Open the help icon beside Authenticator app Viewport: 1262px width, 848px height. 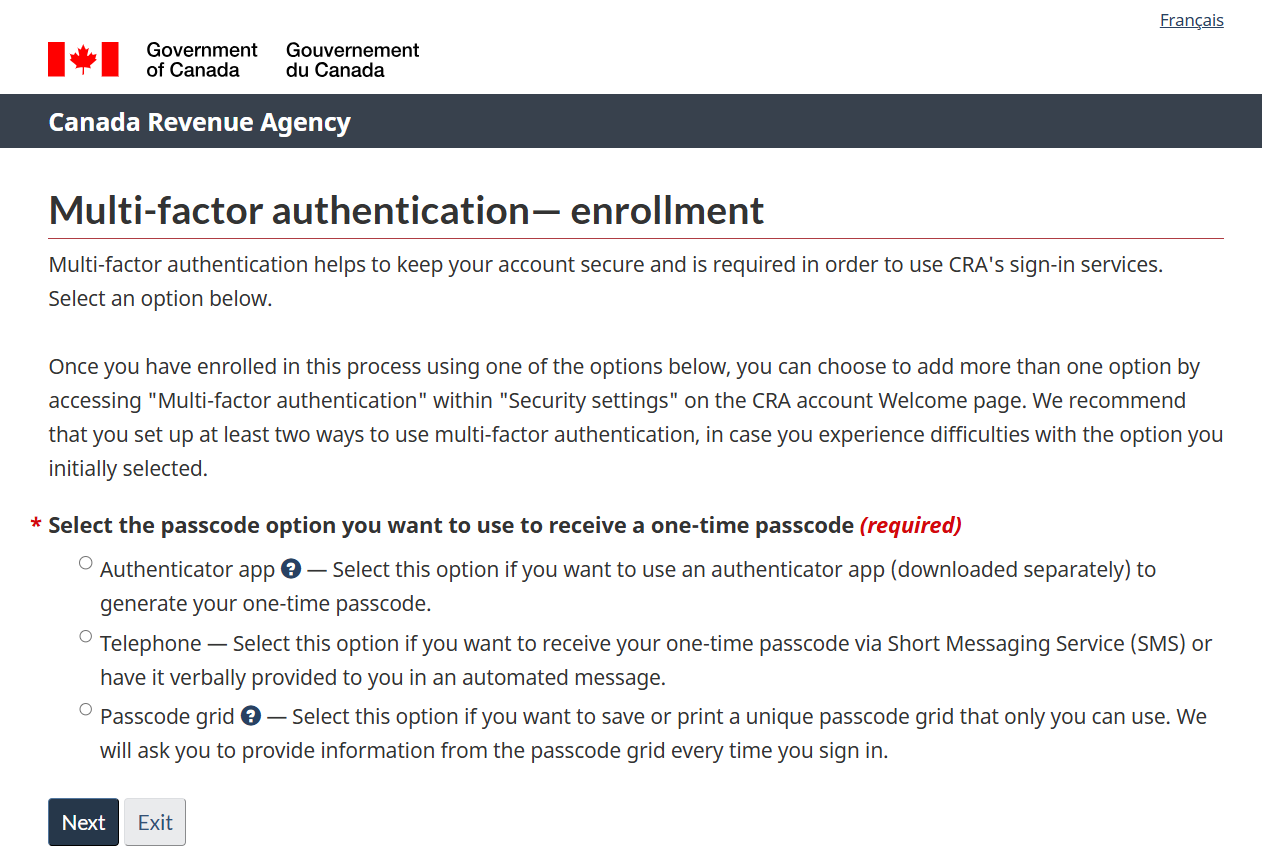pyautogui.click(x=291, y=569)
